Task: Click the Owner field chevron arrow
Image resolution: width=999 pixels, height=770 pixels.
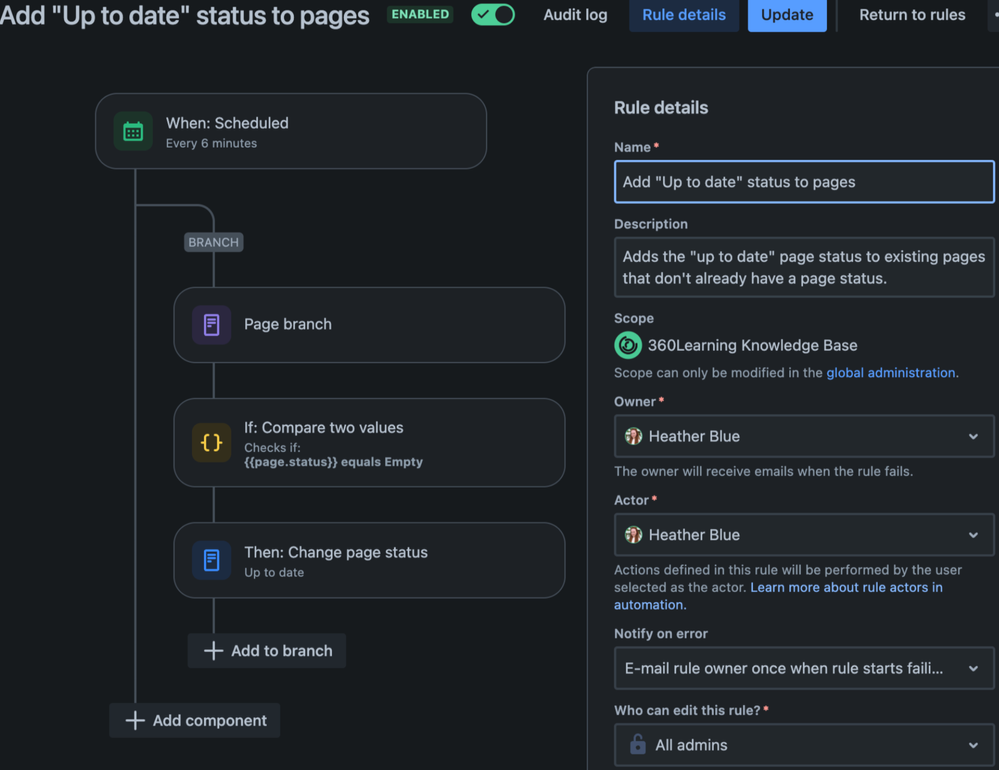Action: point(974,437)
